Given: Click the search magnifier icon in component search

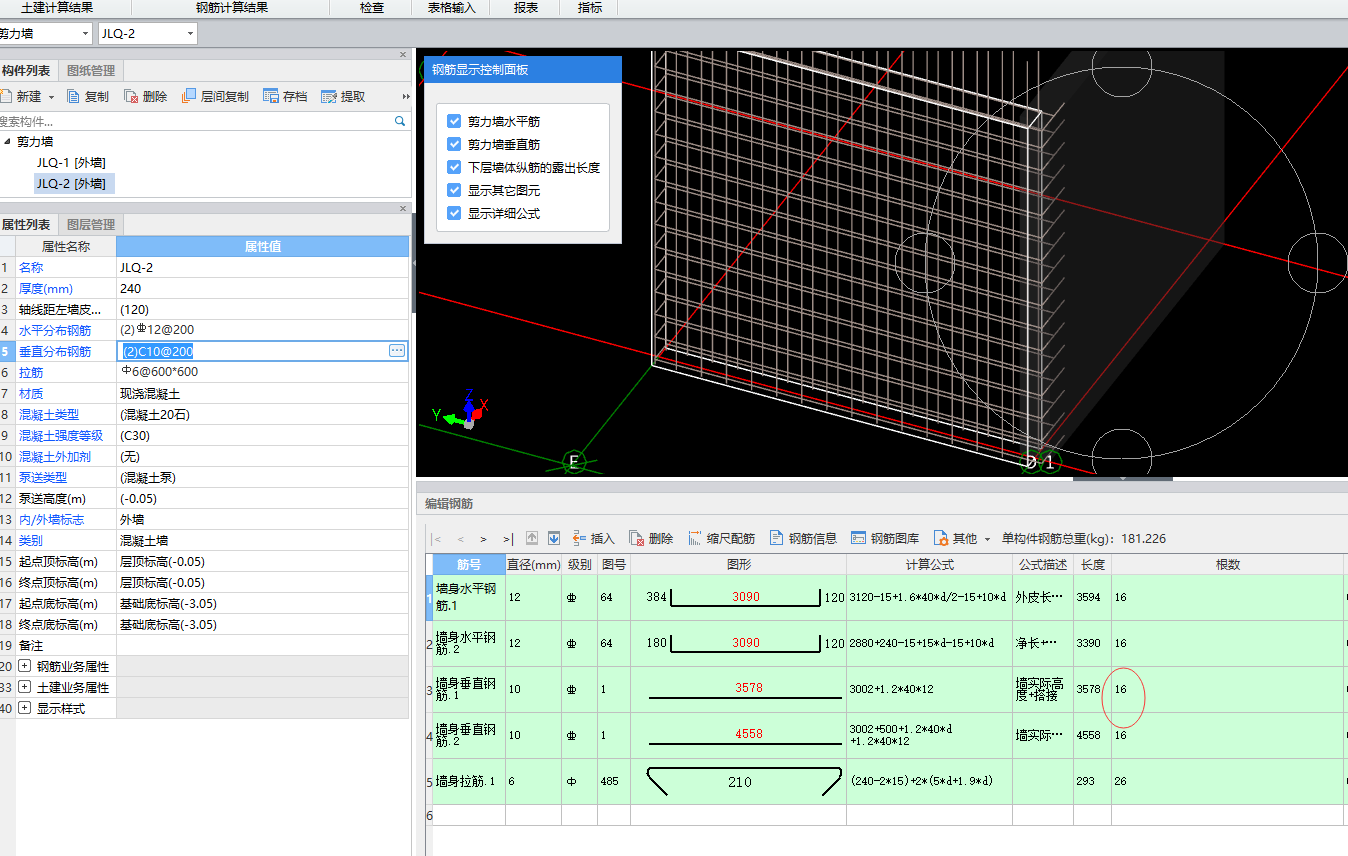Looking at the screenshot, I should [401, 121].
